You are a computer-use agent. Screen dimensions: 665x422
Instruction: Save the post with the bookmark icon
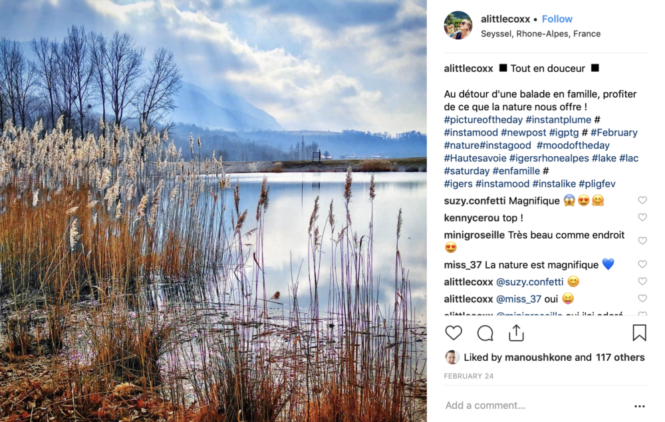pos(639,333)
